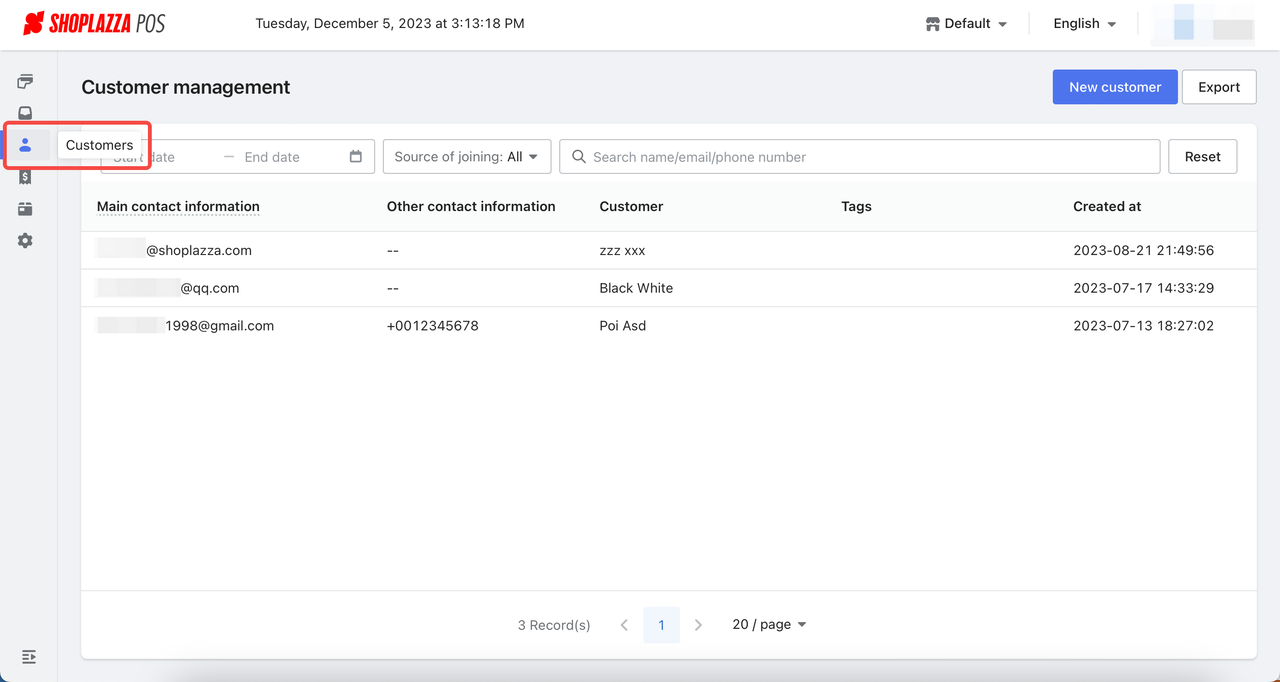The height and width of the screenshot is (682, 1280).
Task: Open the Black White customer row
Action: coord(636,288)
